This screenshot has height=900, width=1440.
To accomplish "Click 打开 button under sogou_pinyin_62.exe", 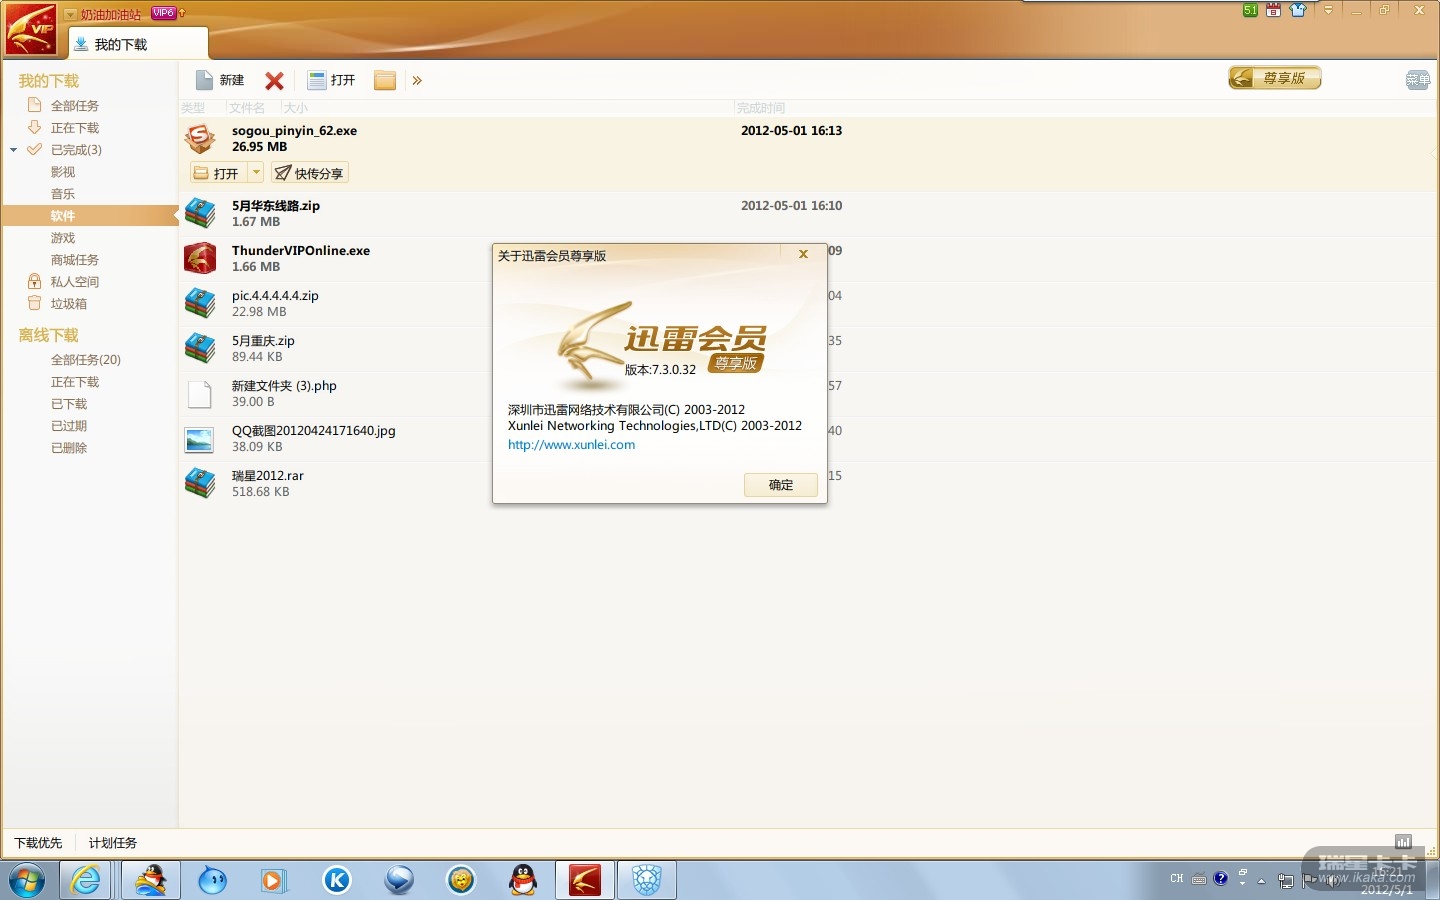I will coord(217,173).
